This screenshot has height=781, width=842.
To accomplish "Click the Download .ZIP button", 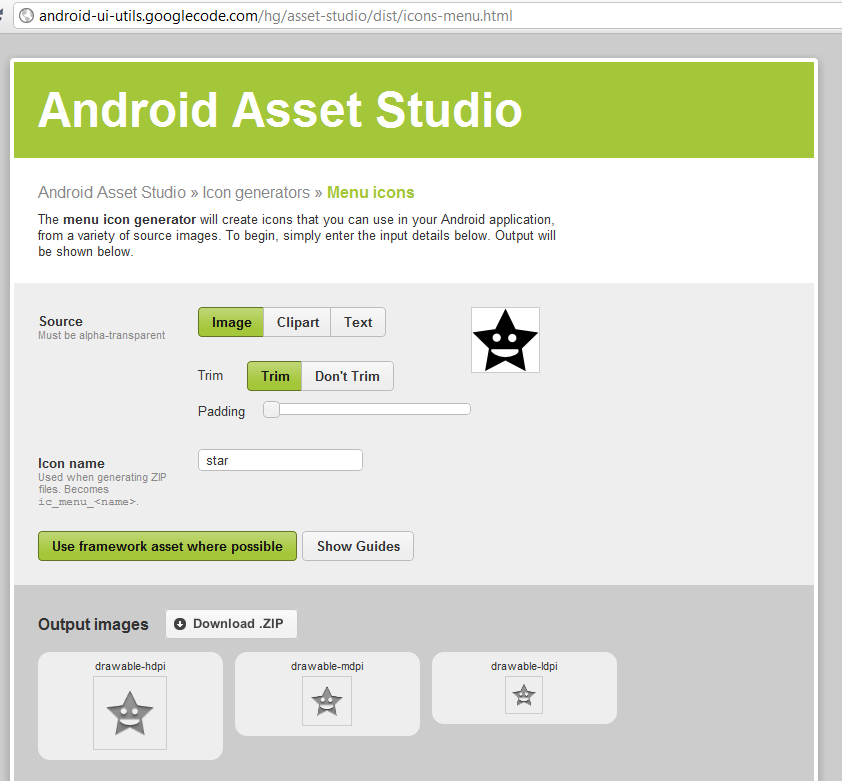I will click(x=231, y=623).
